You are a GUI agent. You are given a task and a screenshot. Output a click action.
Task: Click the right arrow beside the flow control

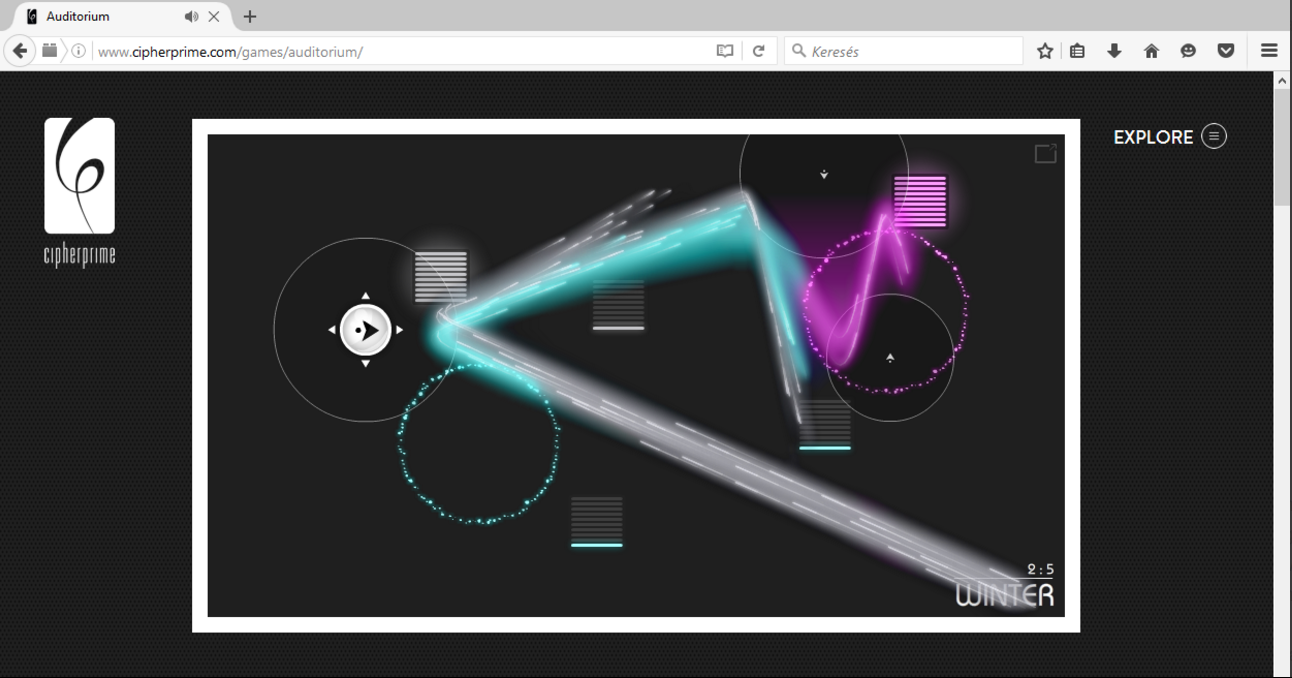coord(399,330)
